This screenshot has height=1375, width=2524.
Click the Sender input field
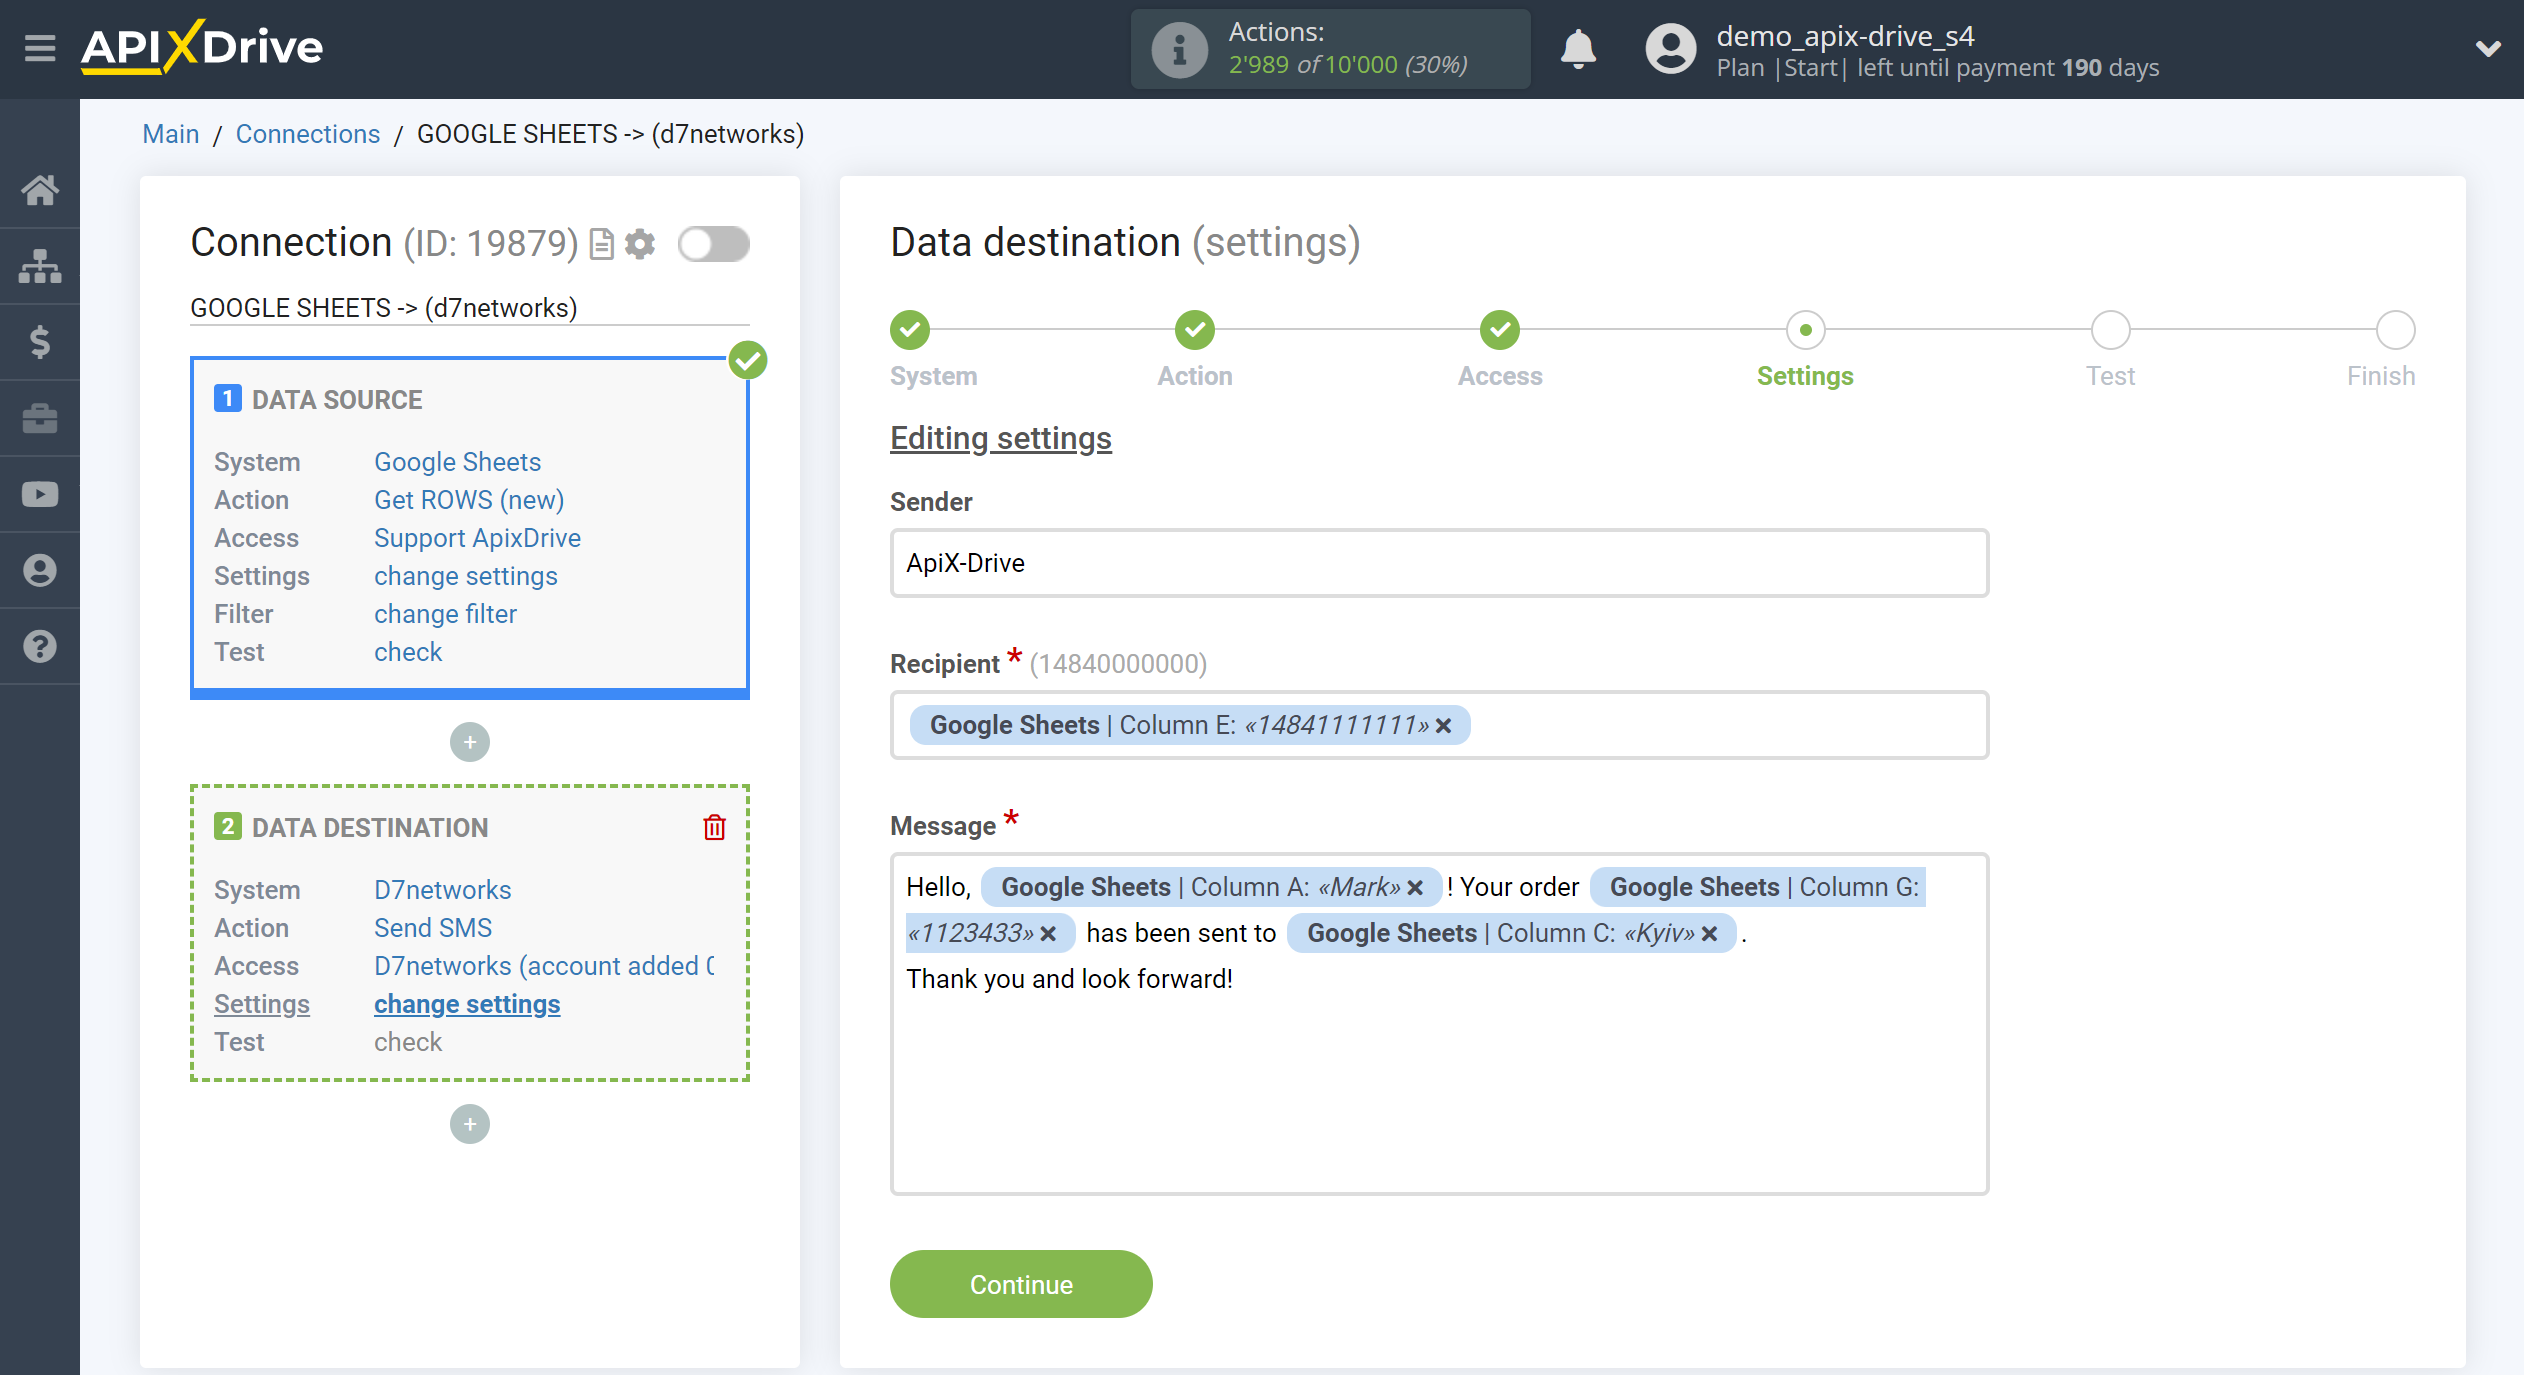[1439, 563]
